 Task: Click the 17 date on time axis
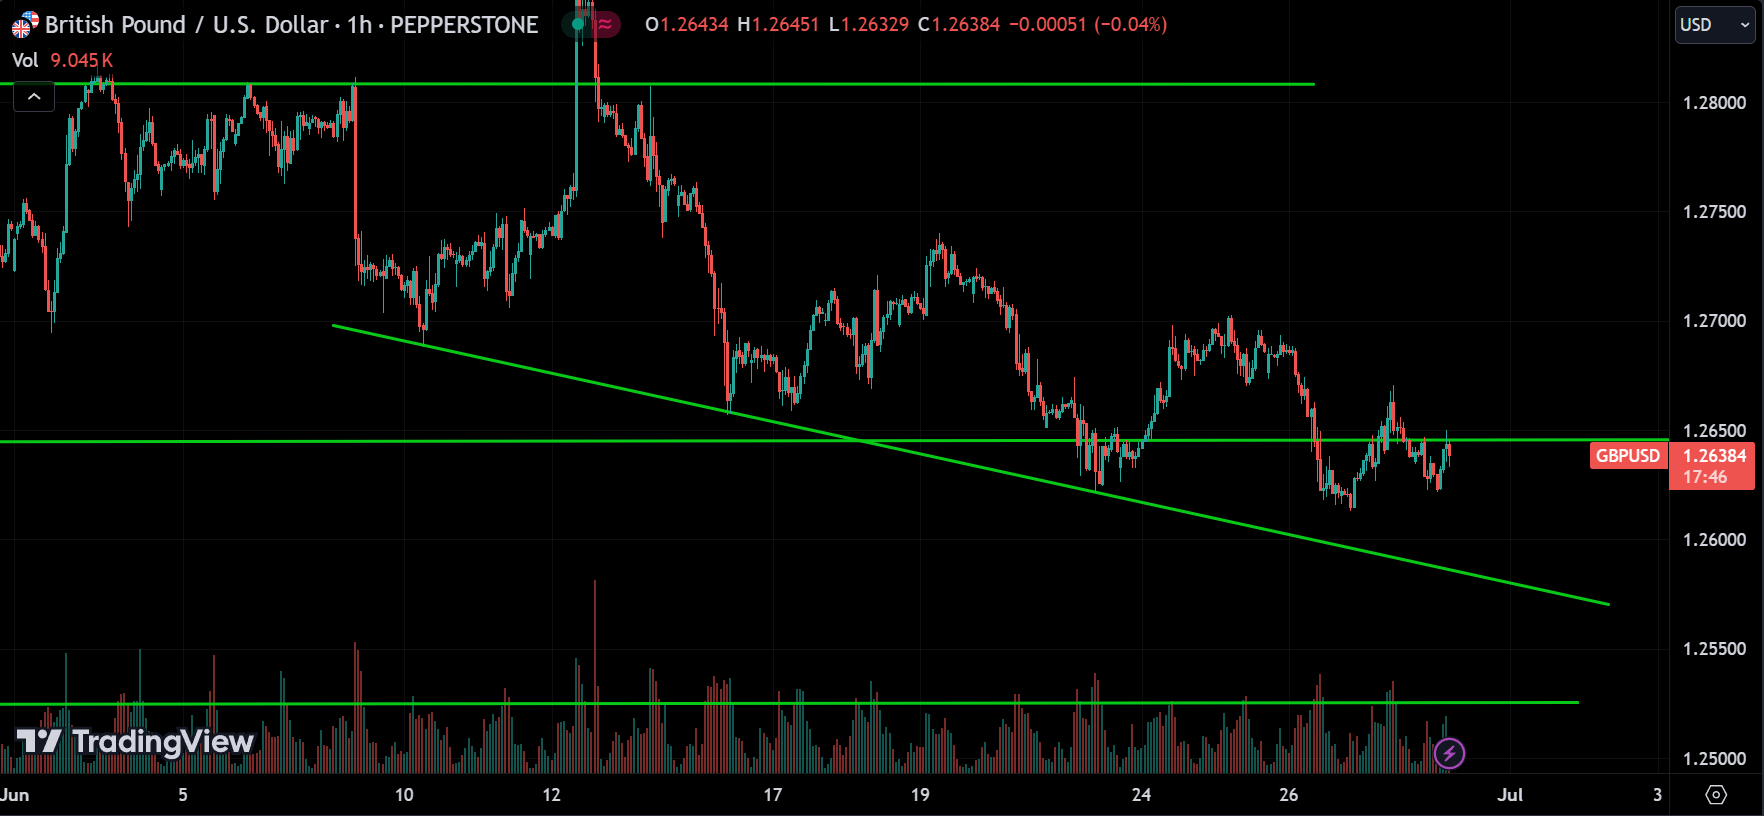[773, 795]
